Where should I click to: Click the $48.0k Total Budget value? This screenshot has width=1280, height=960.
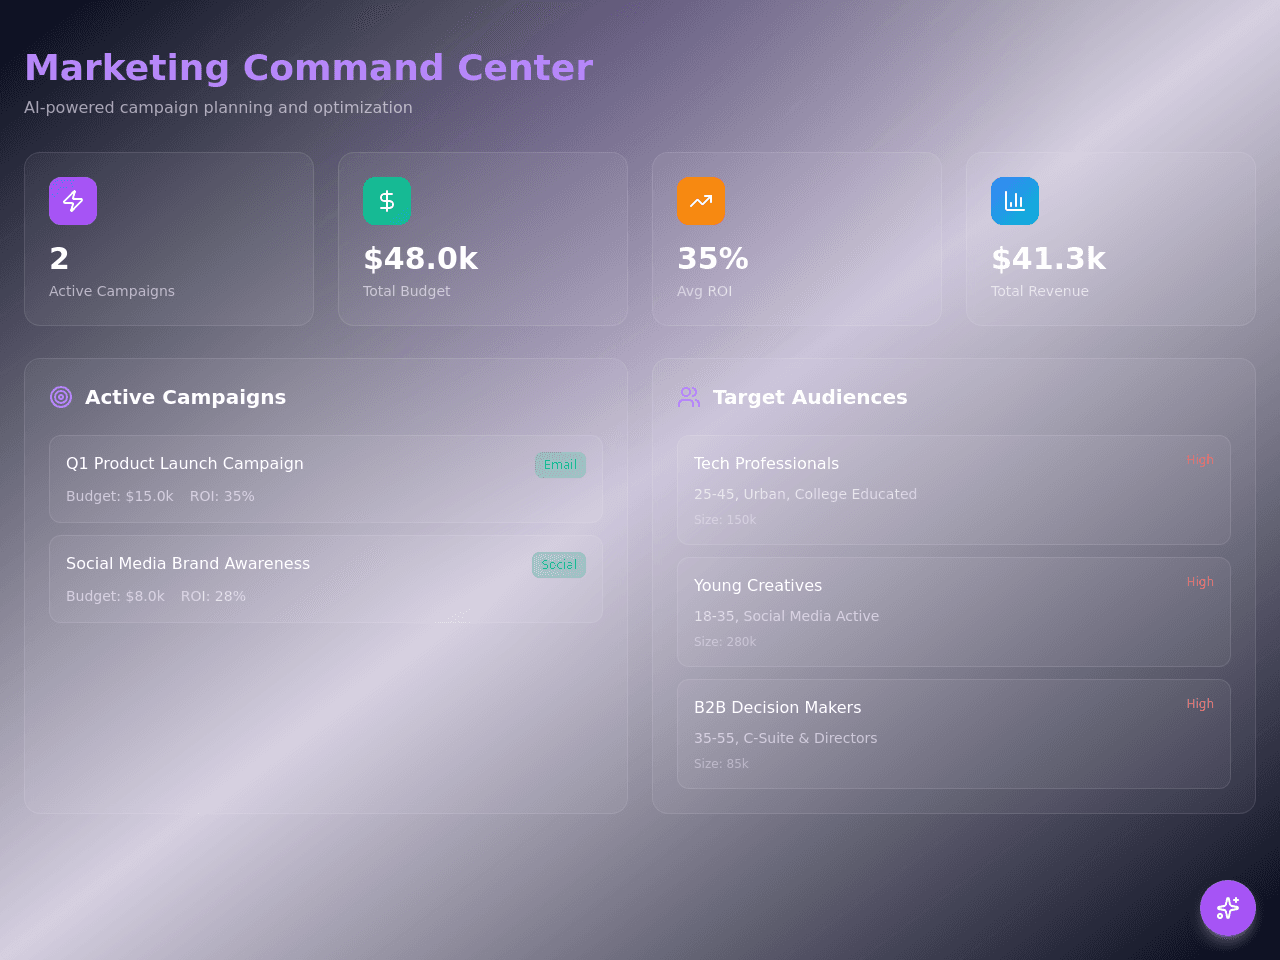tap(420, 259)
